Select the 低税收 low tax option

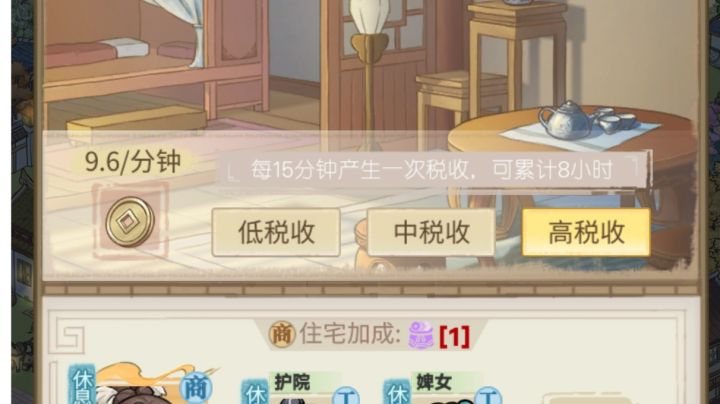276,232
